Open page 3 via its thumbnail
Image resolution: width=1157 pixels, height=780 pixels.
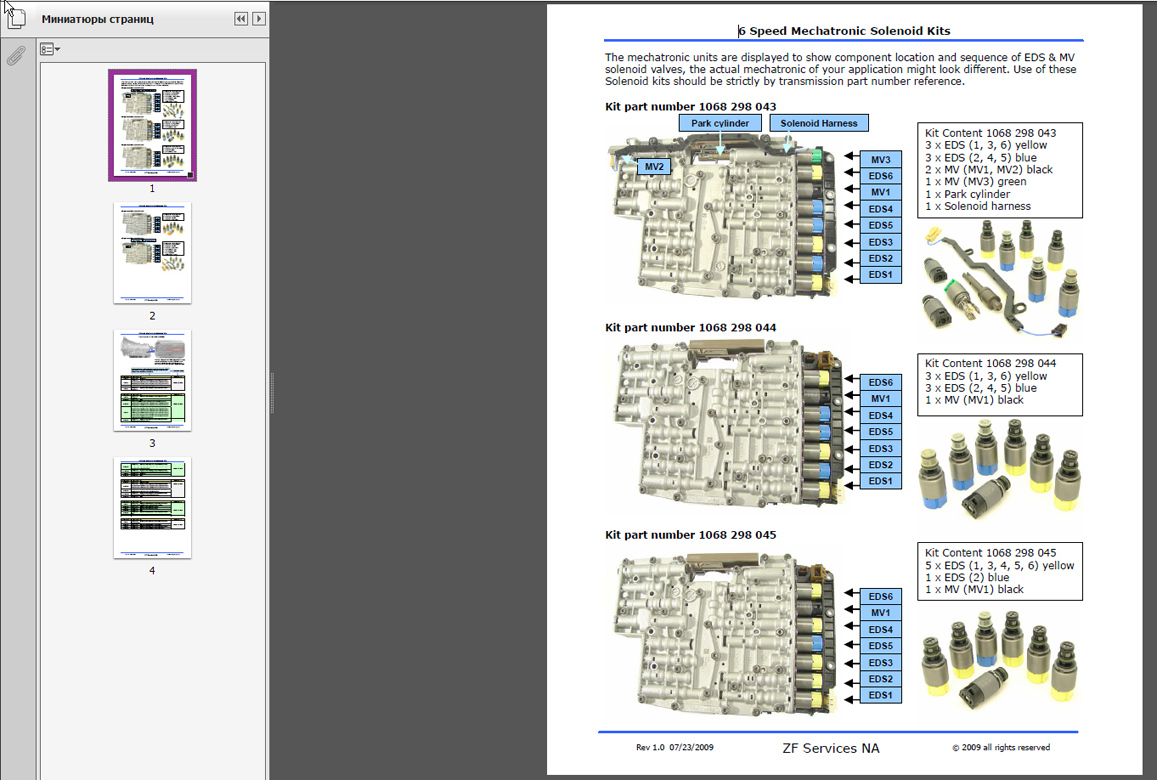point(152,381)
